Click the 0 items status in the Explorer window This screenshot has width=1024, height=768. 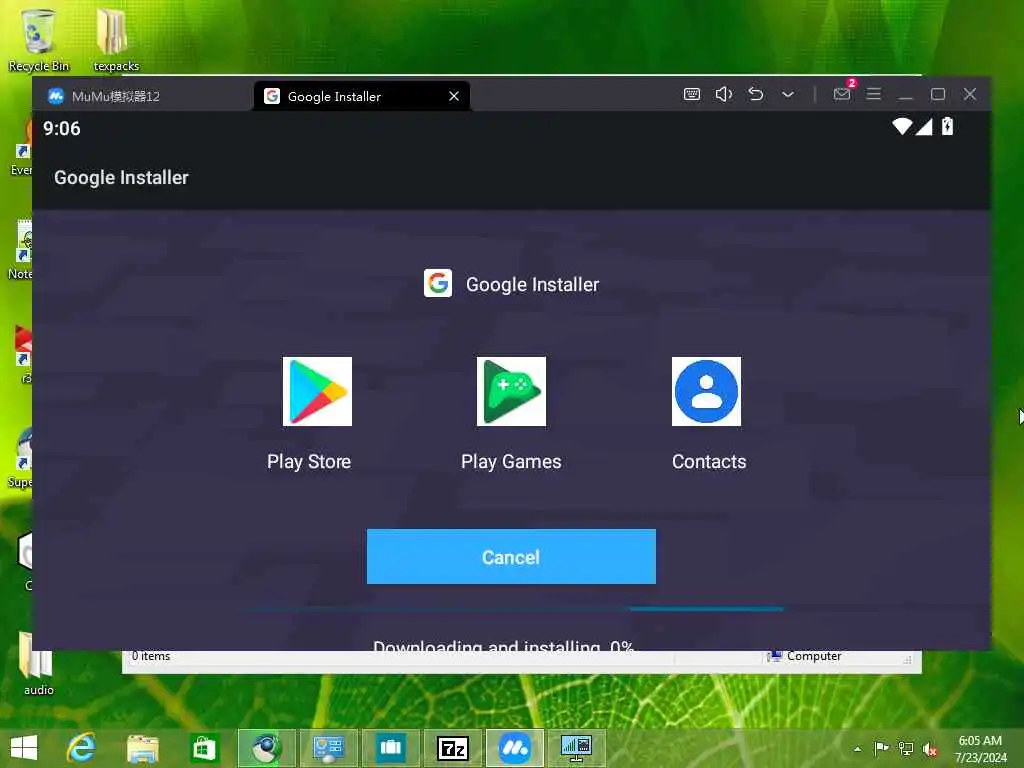(x=151, y=656)
